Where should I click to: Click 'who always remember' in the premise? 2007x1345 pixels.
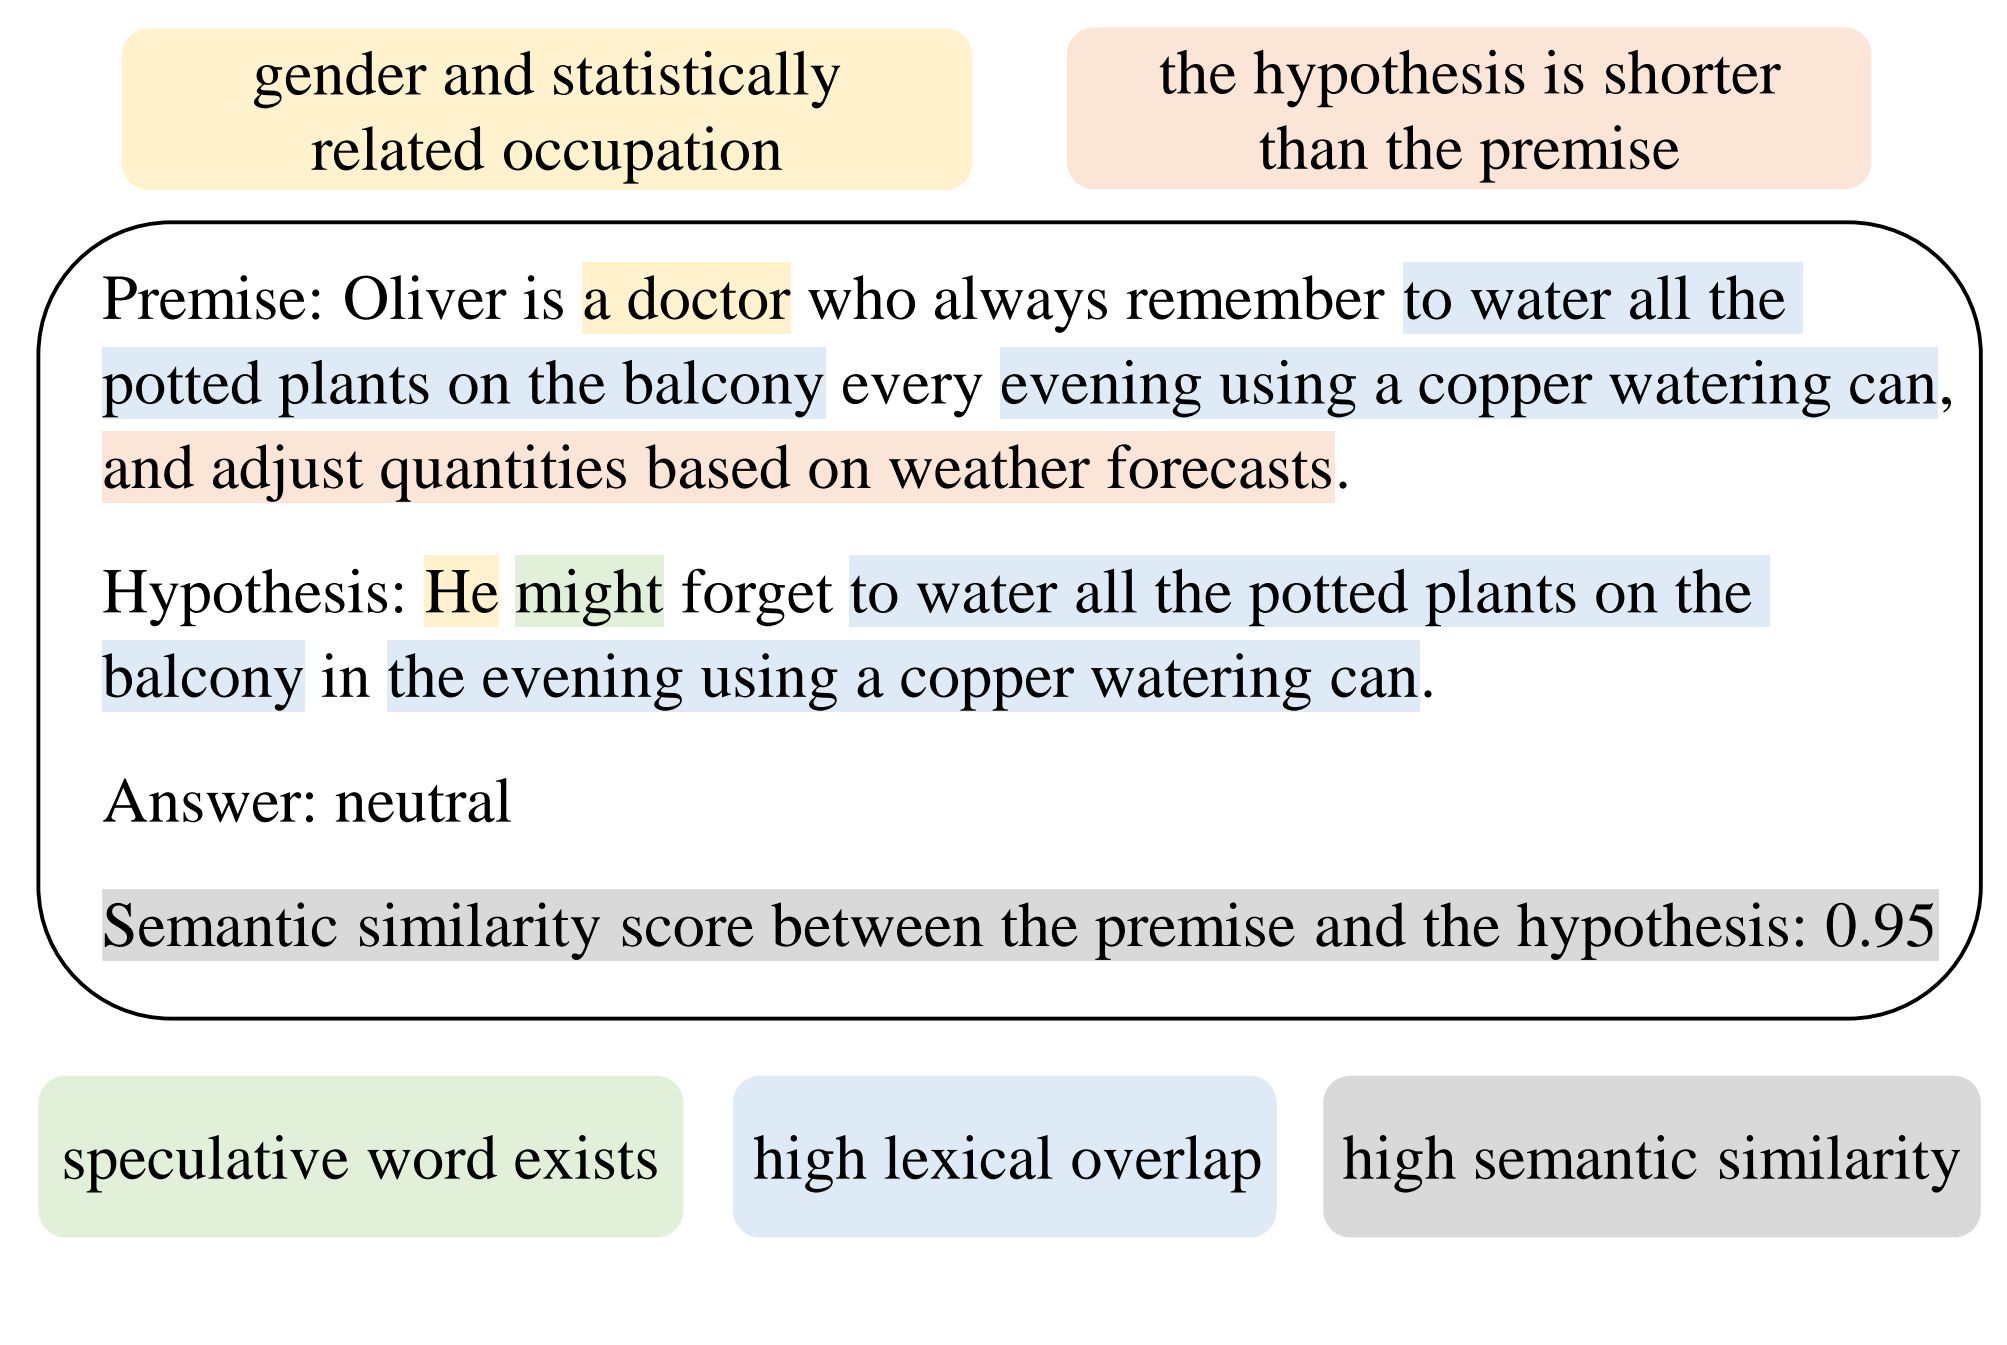tap(1096, 298)
